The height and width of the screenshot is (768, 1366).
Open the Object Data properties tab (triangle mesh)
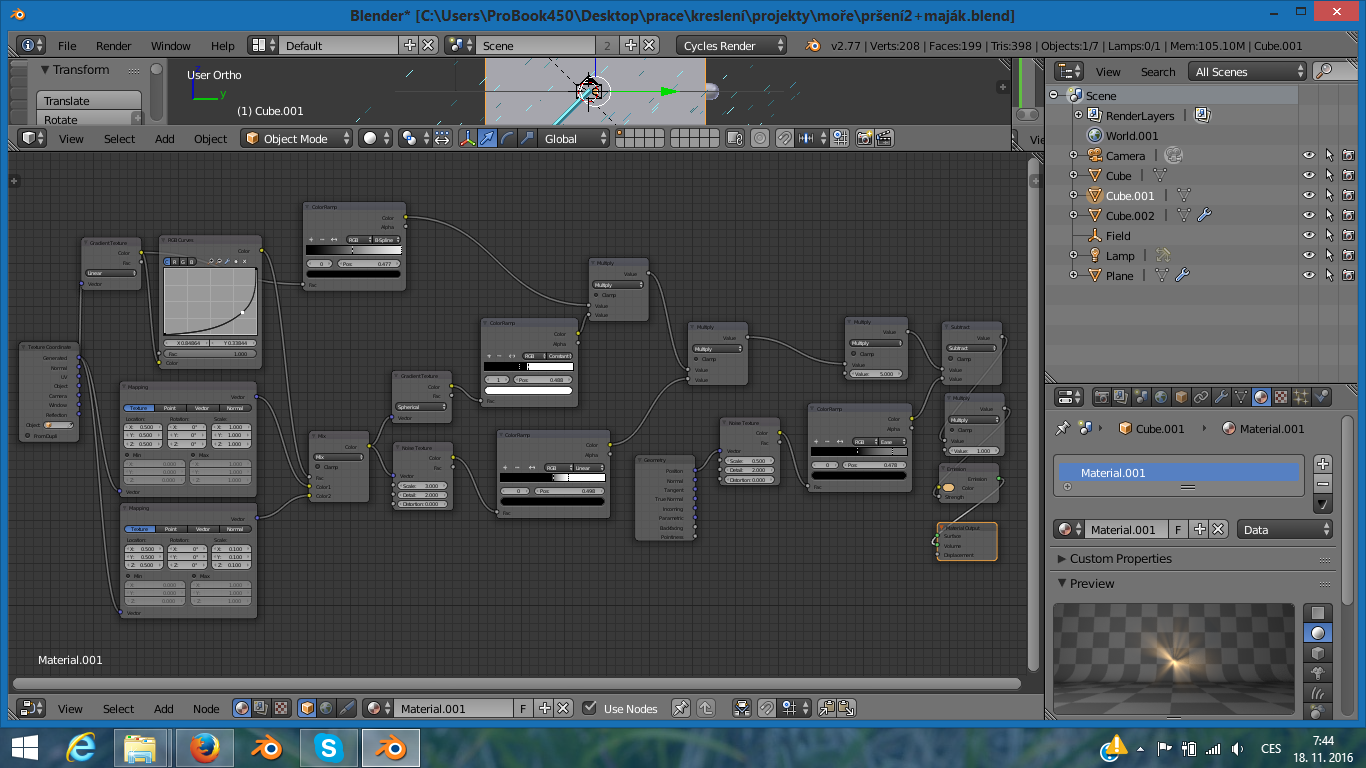point(1241,397)
